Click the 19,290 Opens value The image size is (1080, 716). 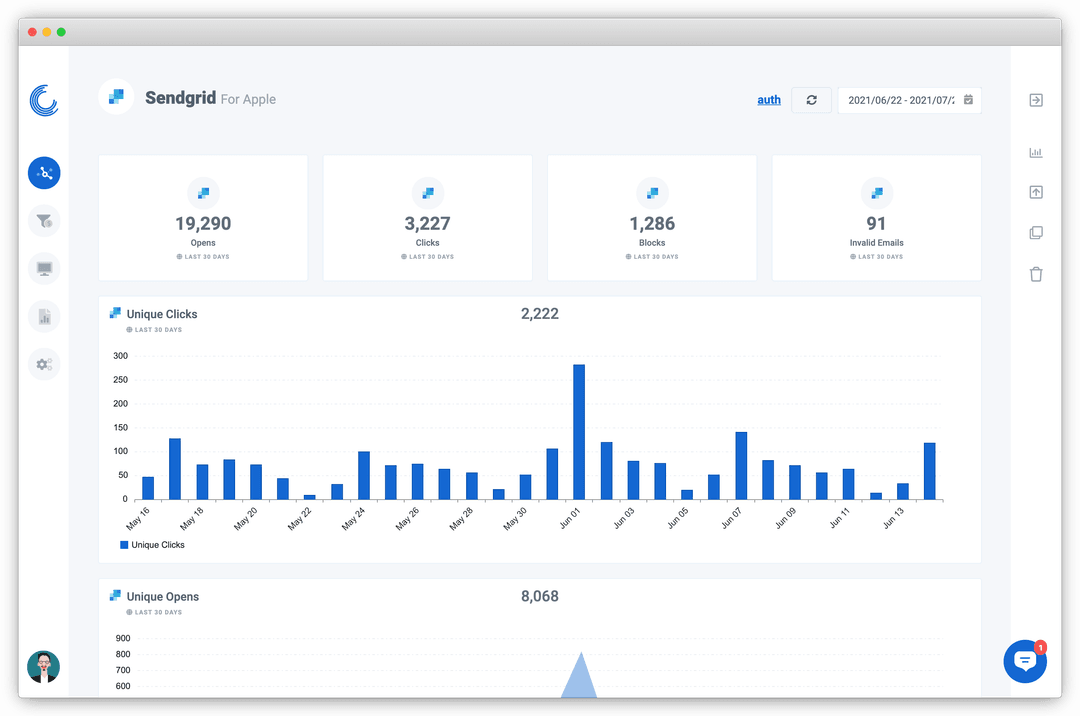tap(203, 224)
